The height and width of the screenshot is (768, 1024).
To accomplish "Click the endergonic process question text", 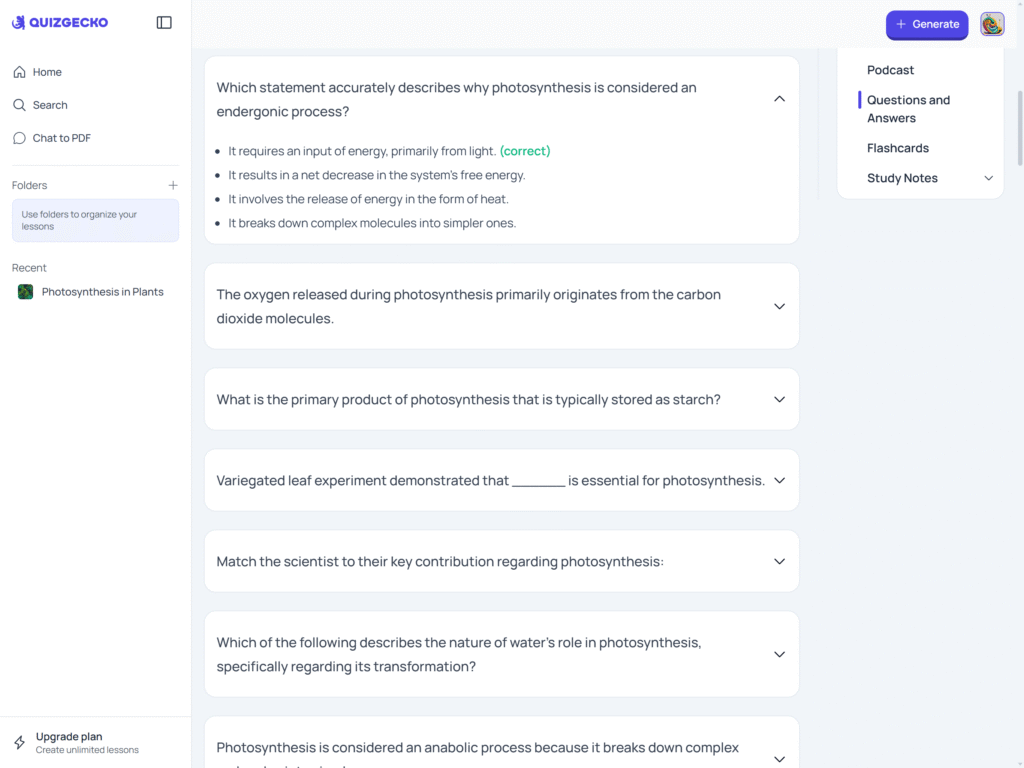I will coord(456,99).
